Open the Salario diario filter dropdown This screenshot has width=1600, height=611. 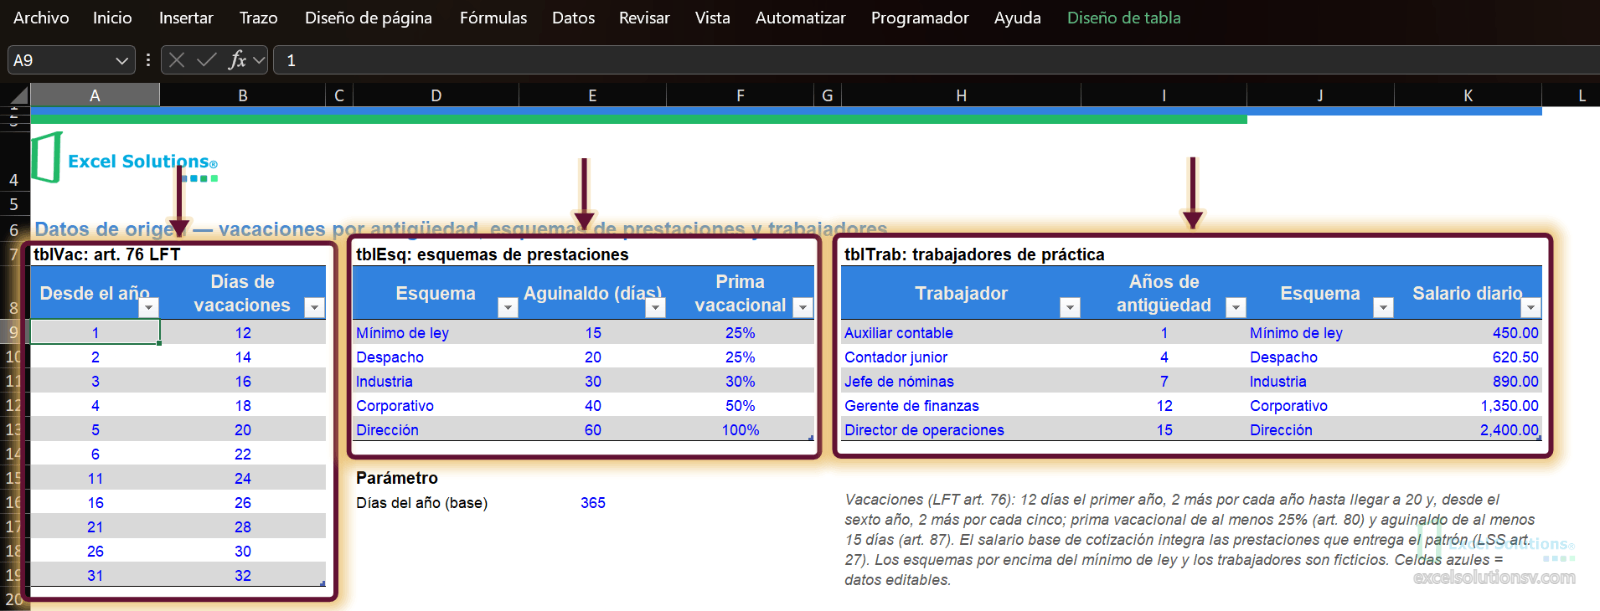click(1530, 307)
